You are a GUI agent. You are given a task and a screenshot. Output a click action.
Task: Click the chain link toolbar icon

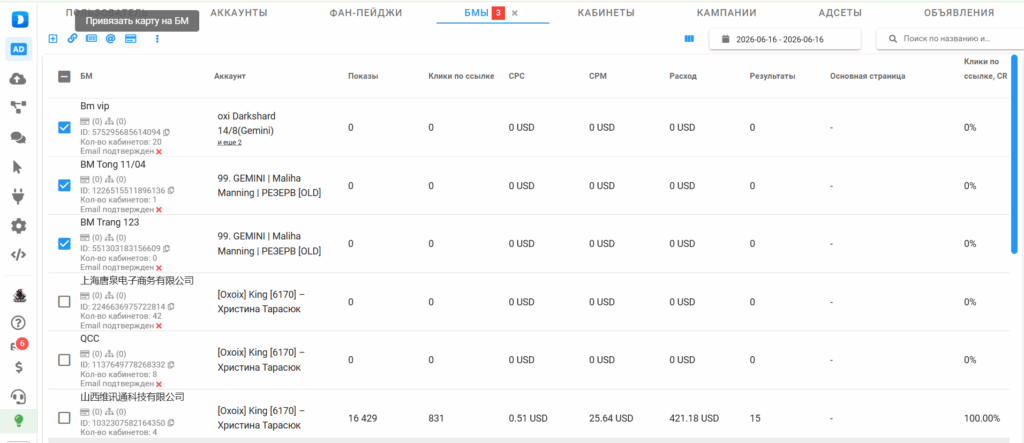coord(72,39)
